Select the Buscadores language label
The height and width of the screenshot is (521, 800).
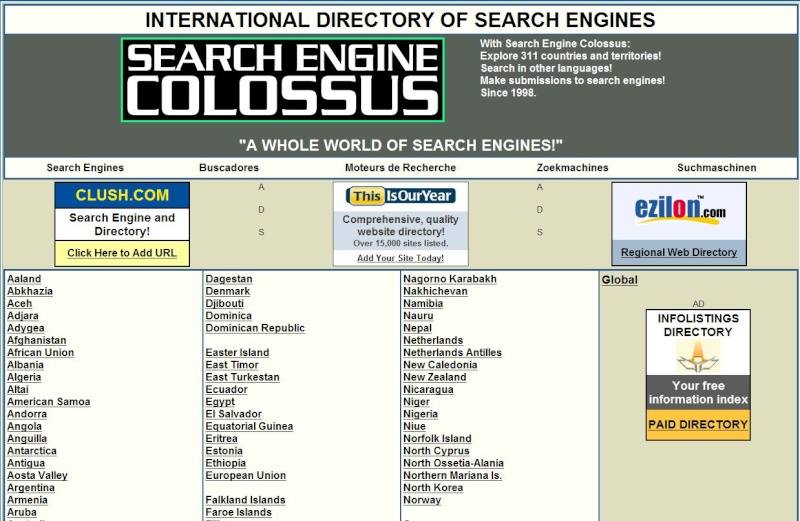coord(229,167)
